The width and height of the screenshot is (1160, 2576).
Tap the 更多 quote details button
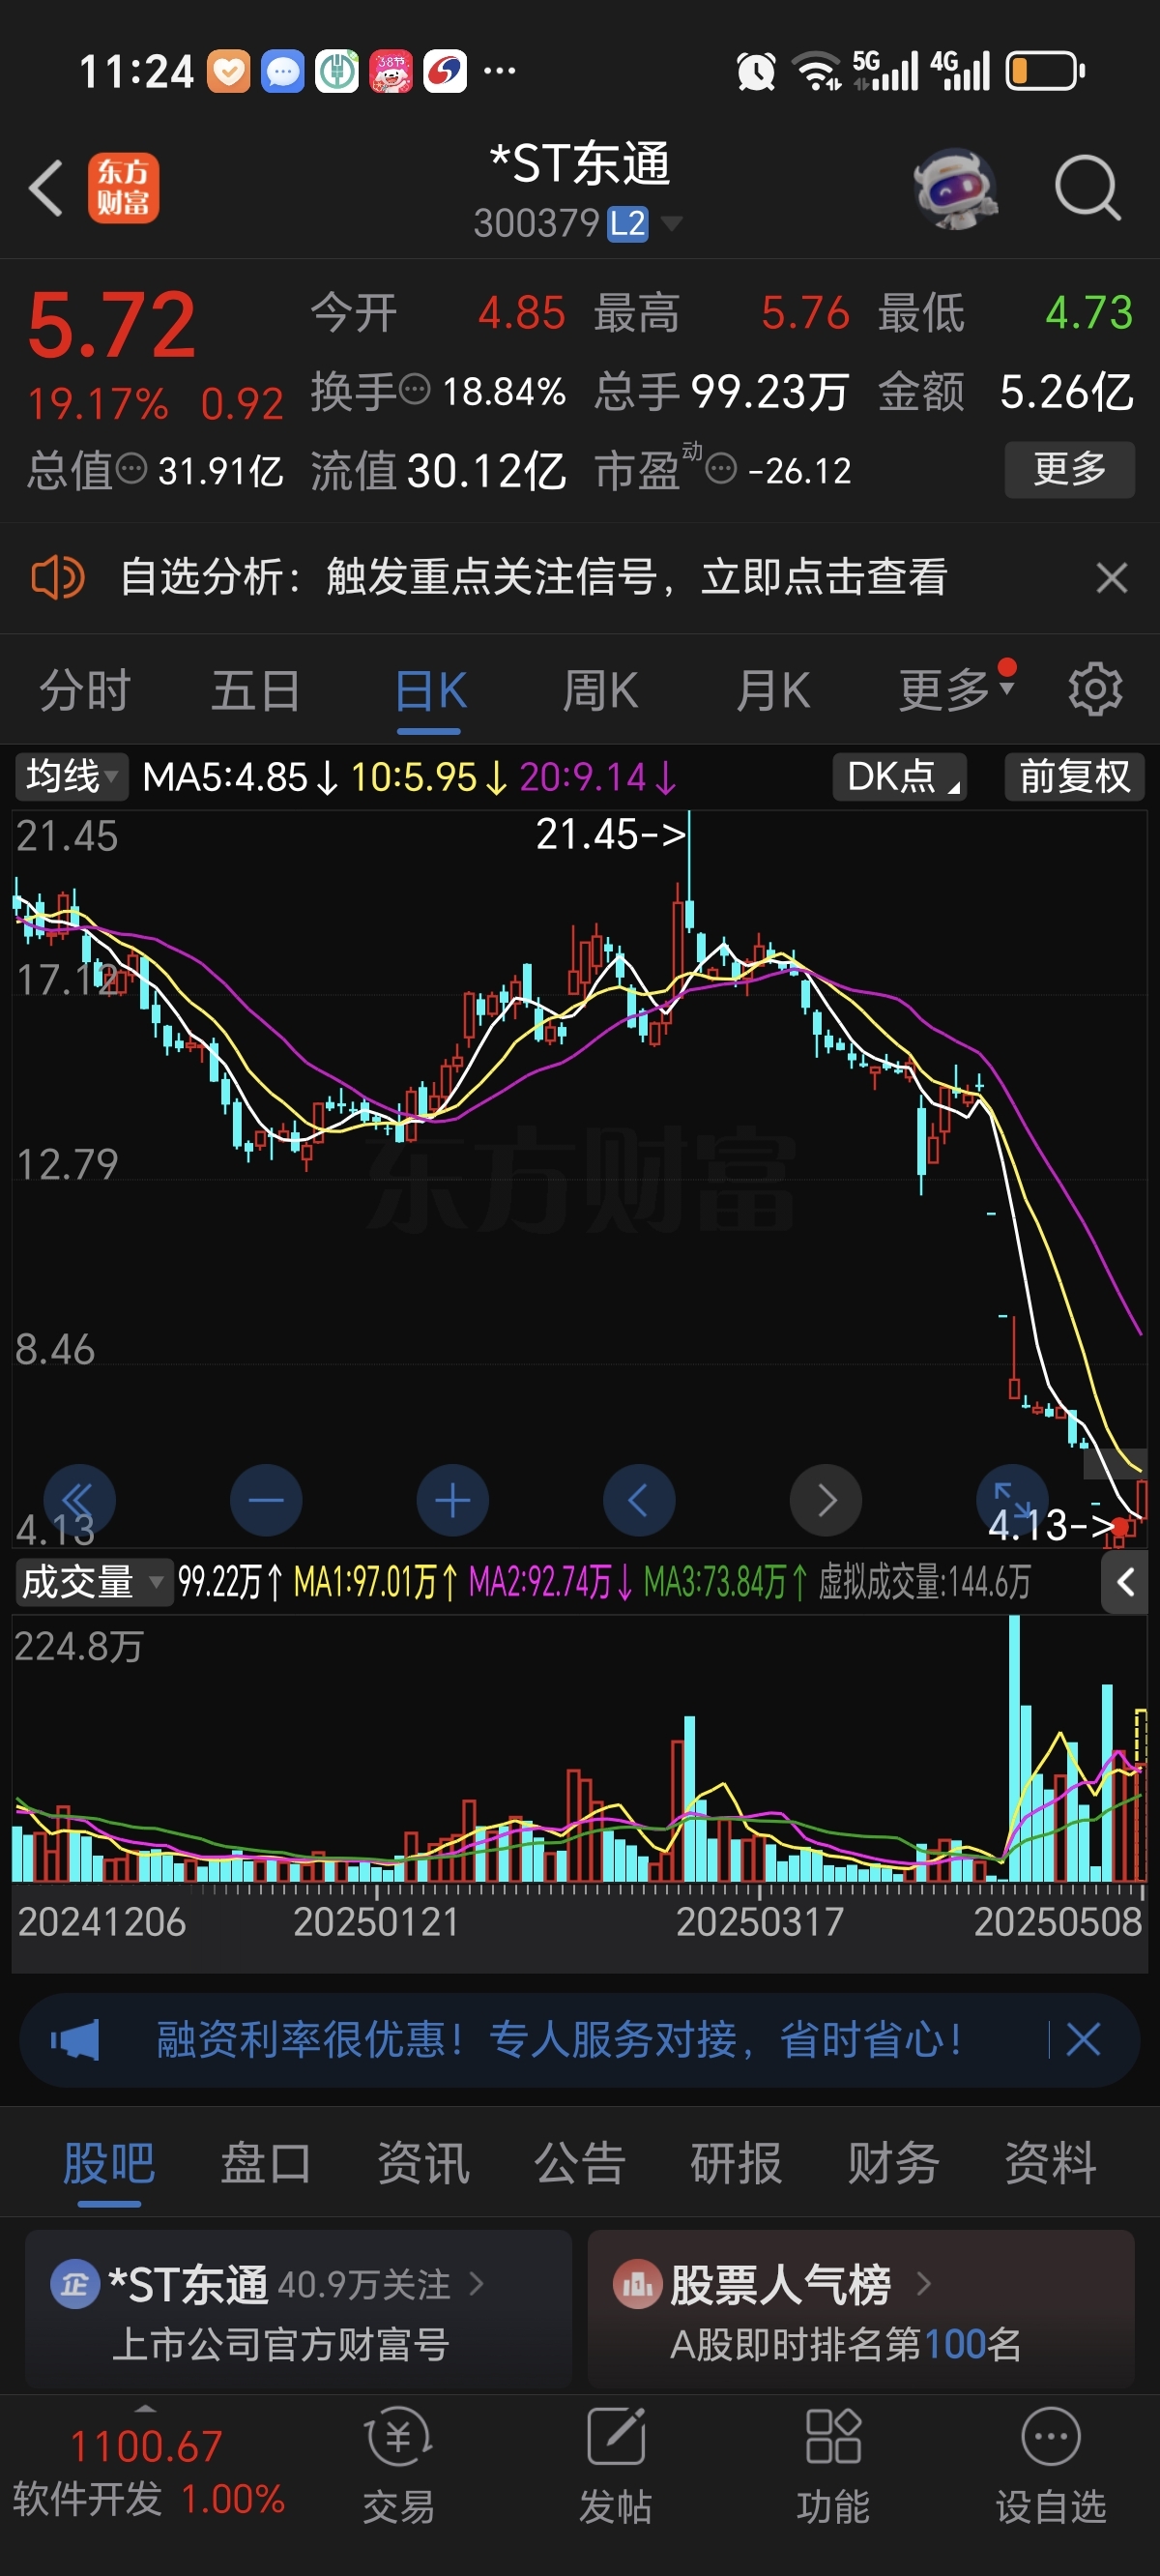(x=1069, y=468)
